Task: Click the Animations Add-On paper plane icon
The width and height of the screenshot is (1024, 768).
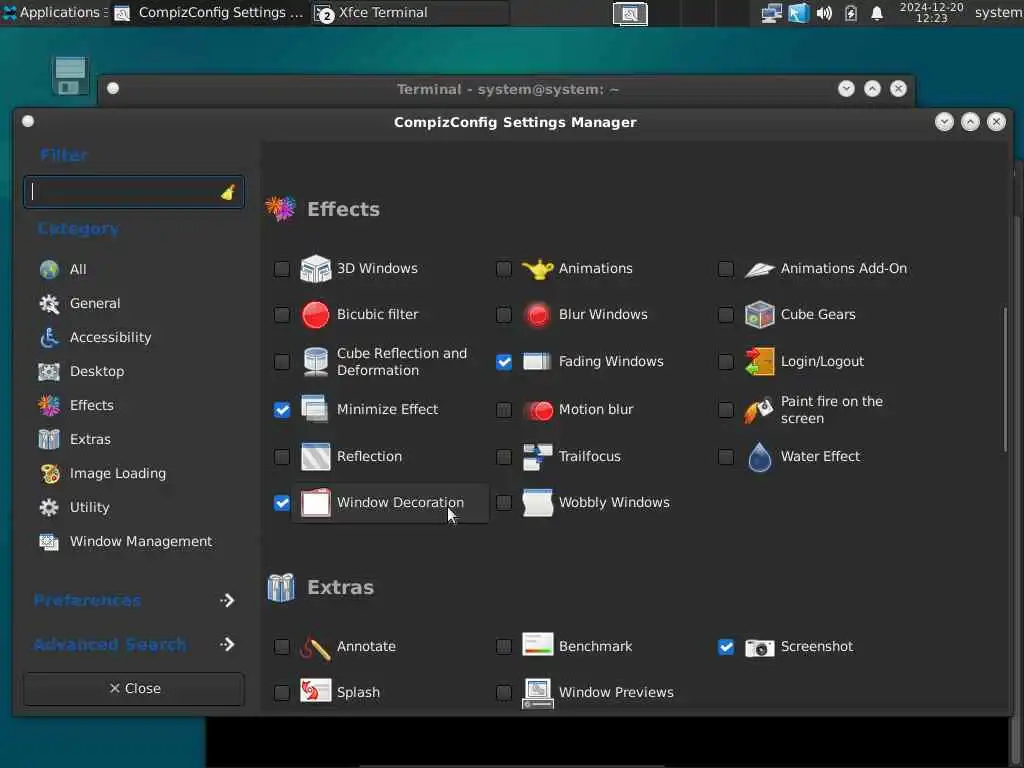Action: 760,268
